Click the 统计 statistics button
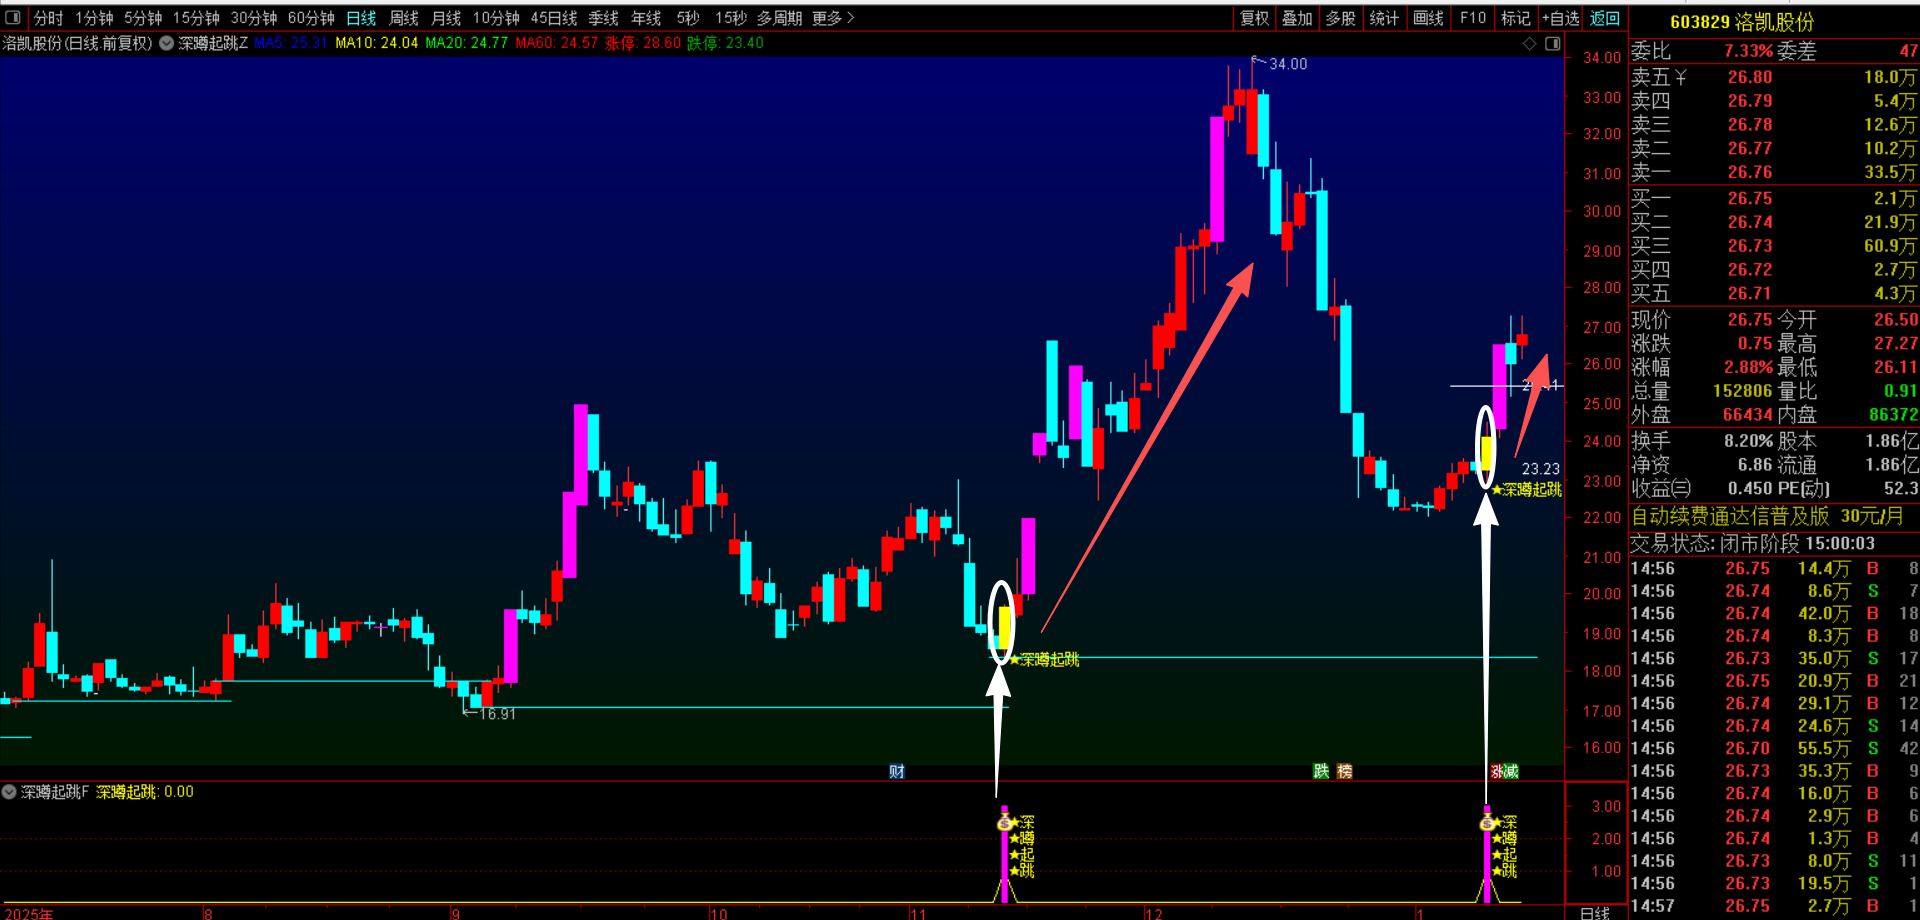Image resolution: width=1920 pixels, height=920 pixels. (1384, 18)
